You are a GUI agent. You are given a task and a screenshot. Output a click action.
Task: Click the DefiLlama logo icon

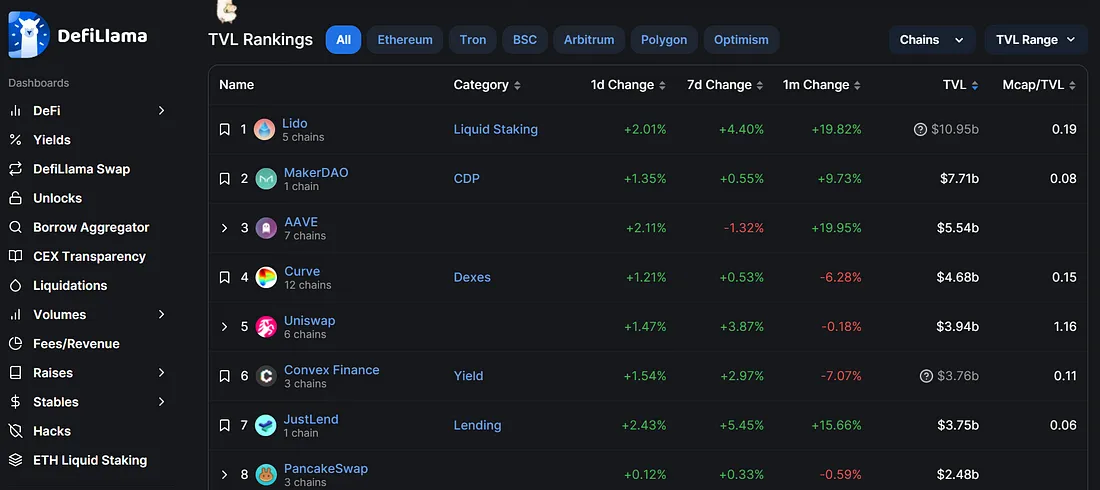pos(28,36)
